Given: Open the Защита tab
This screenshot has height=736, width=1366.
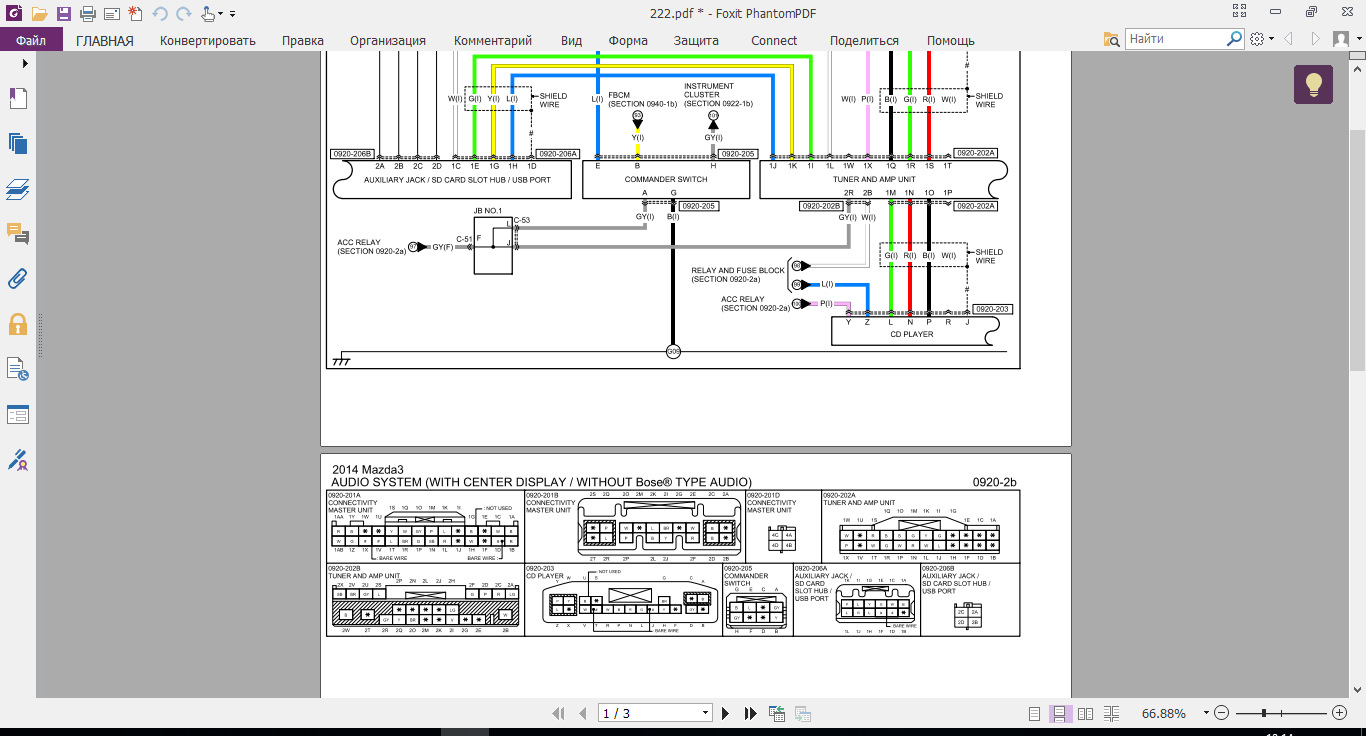Looking at the screenshot, I should (696, 40).
